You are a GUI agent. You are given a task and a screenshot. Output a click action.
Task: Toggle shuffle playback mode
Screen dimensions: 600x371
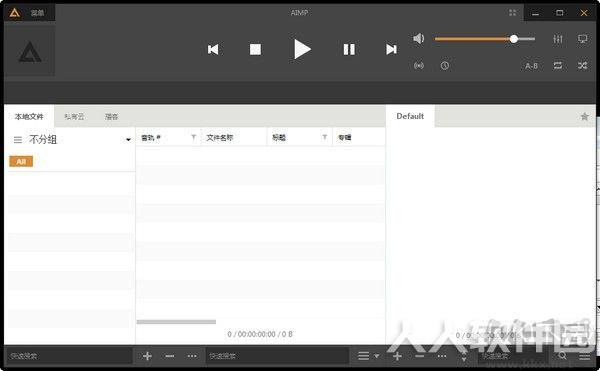tap(582, 65)
